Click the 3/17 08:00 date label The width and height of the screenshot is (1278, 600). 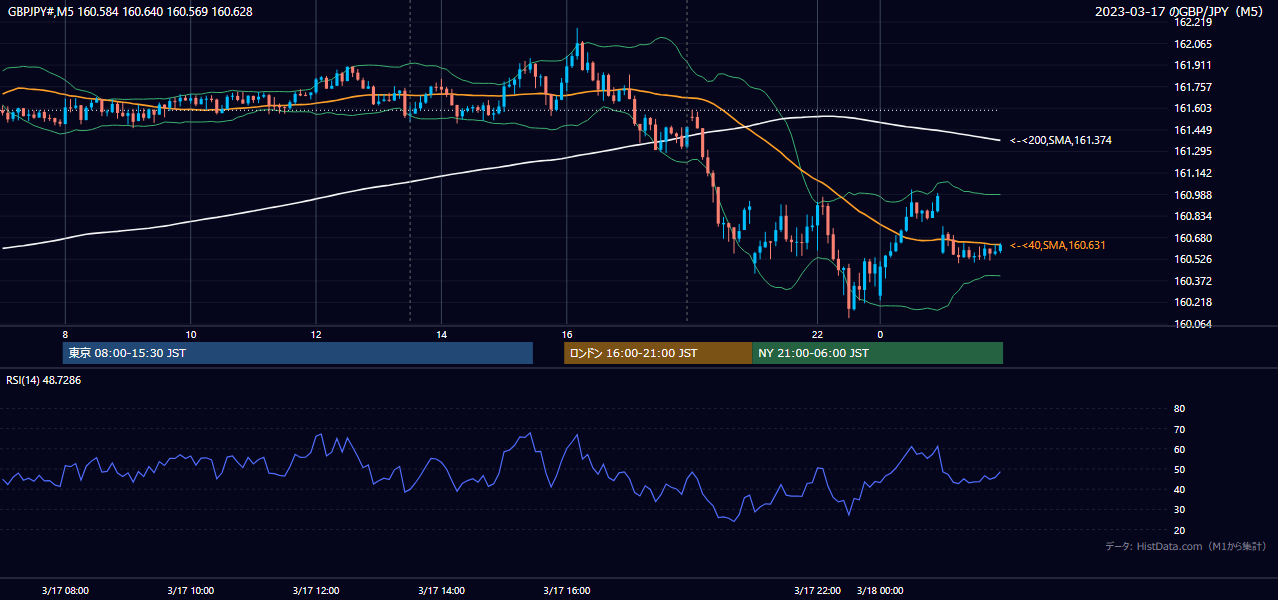tap(65, 590)
